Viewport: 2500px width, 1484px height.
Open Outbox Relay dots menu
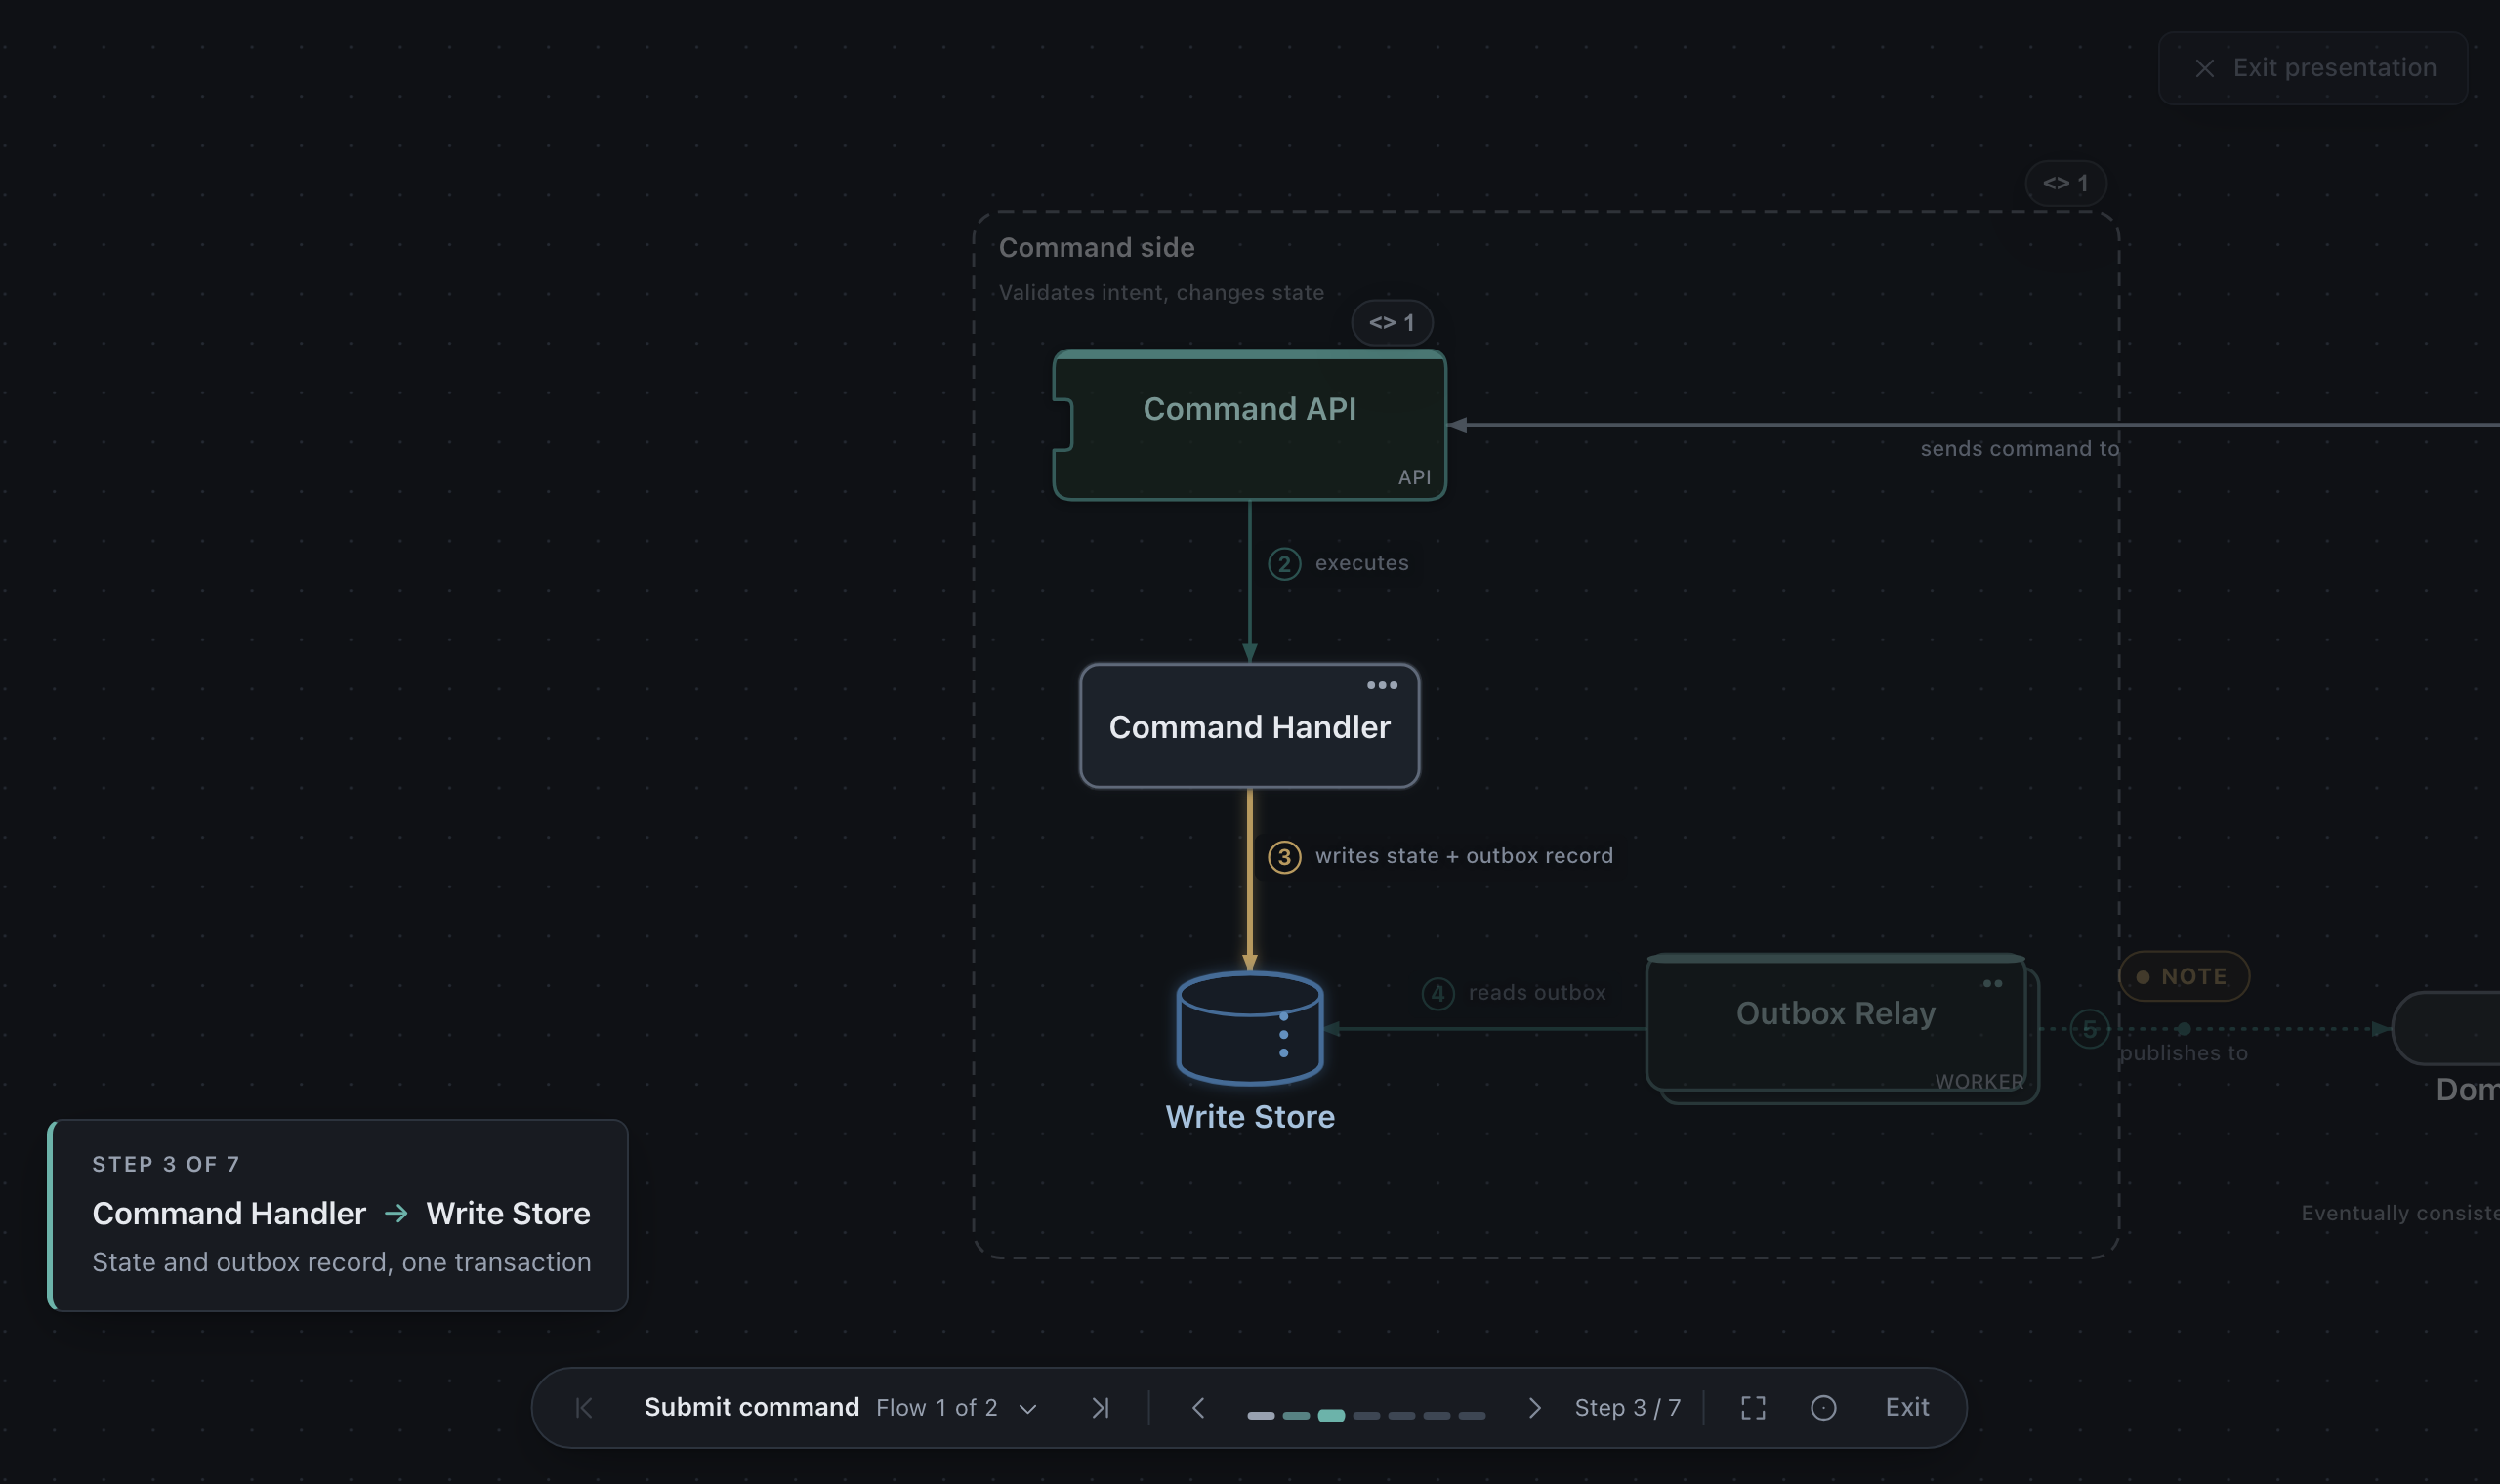click(1992, 983)
